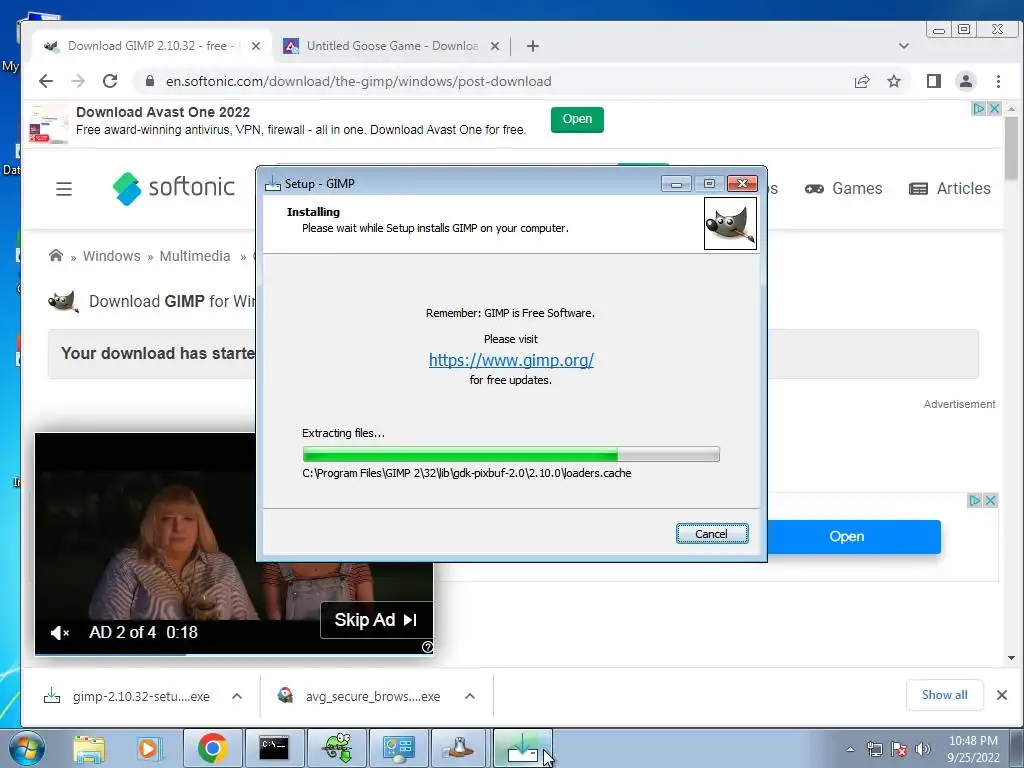Close the Avast banner ad
This screenshot has width=1024, height=768.
[x=995, y=108]
